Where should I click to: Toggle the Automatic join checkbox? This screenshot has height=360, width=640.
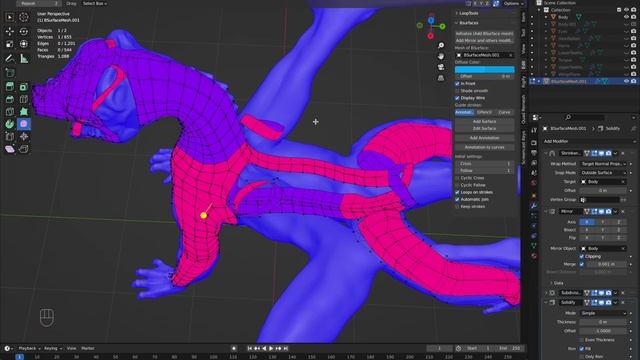pyautogui.click(x=458, y=199)
